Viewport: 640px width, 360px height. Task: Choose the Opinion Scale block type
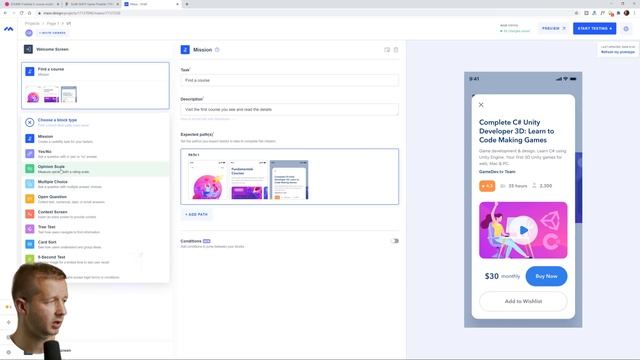pos(95,169)
